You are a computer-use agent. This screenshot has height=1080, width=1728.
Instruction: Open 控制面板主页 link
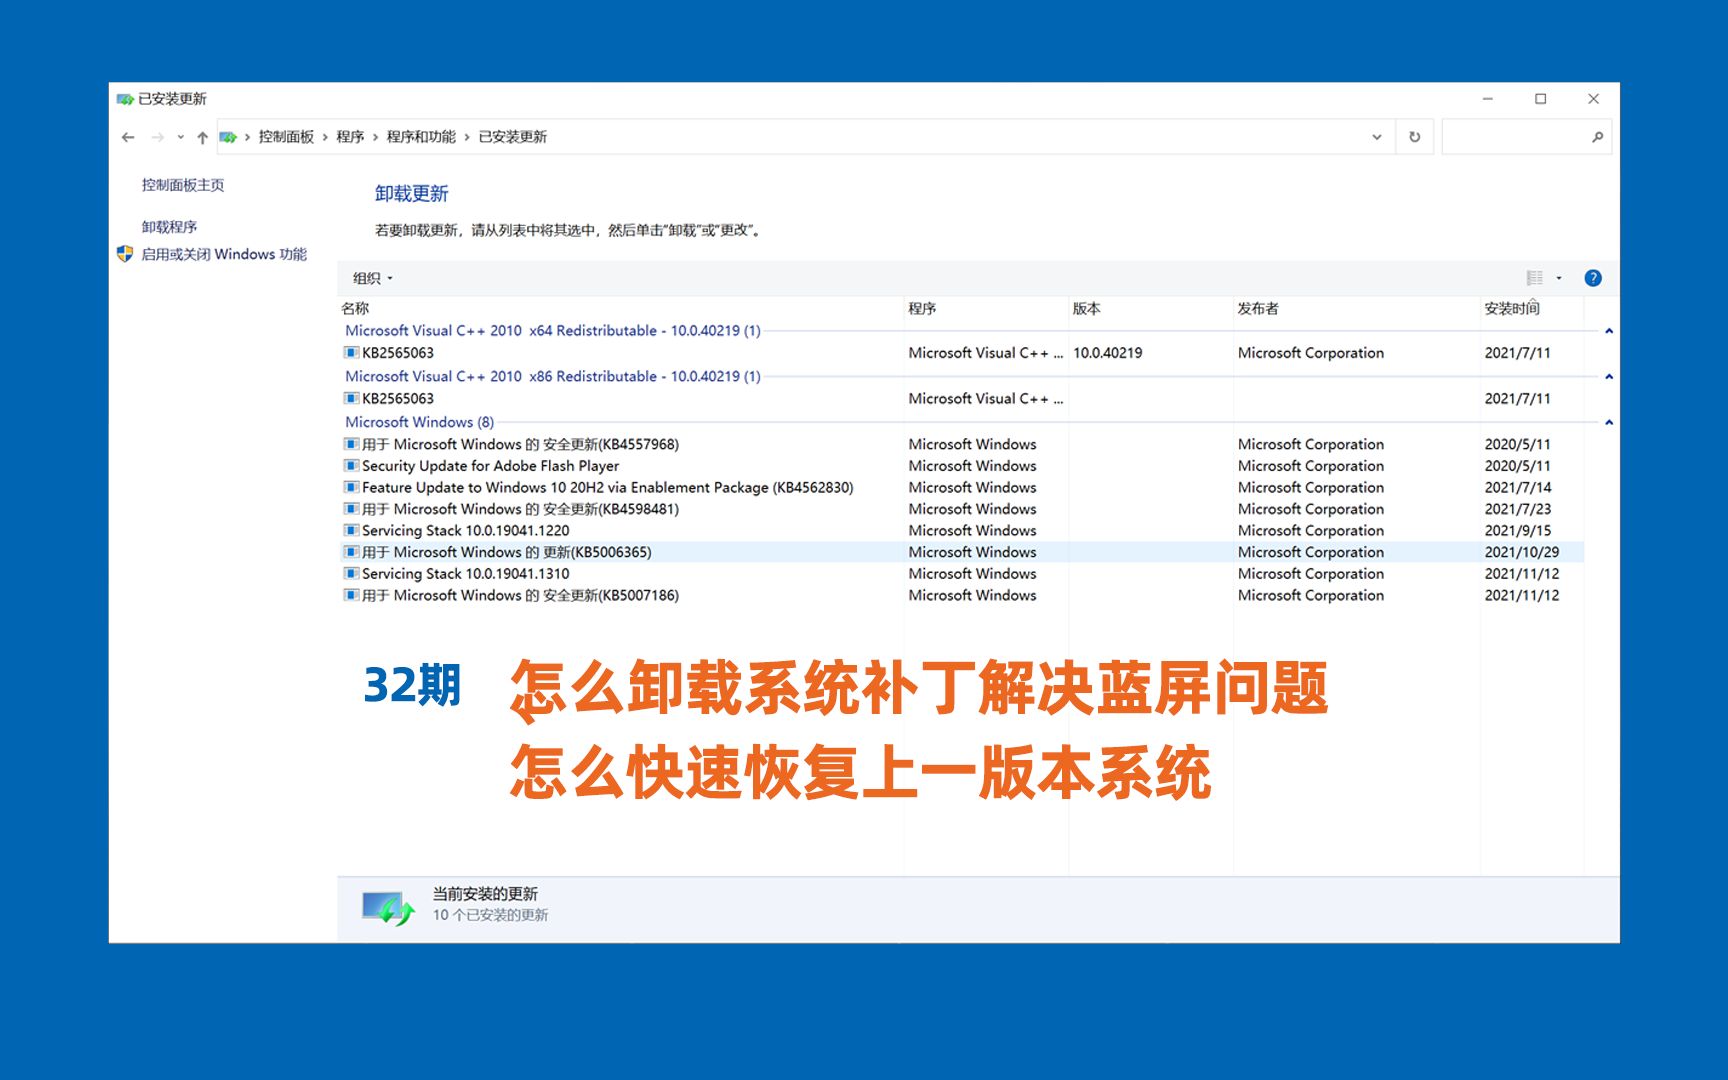click(183, 185)
